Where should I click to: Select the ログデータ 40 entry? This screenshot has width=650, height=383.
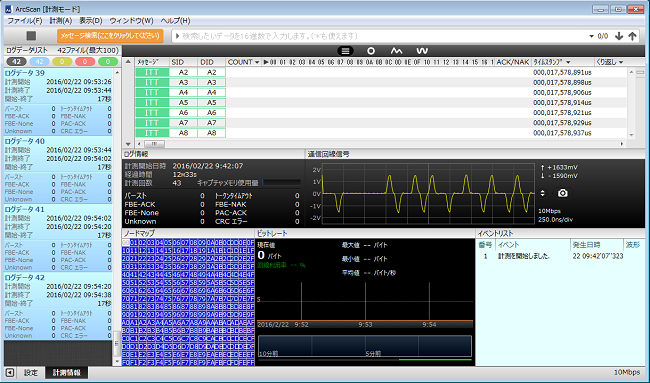58,170
